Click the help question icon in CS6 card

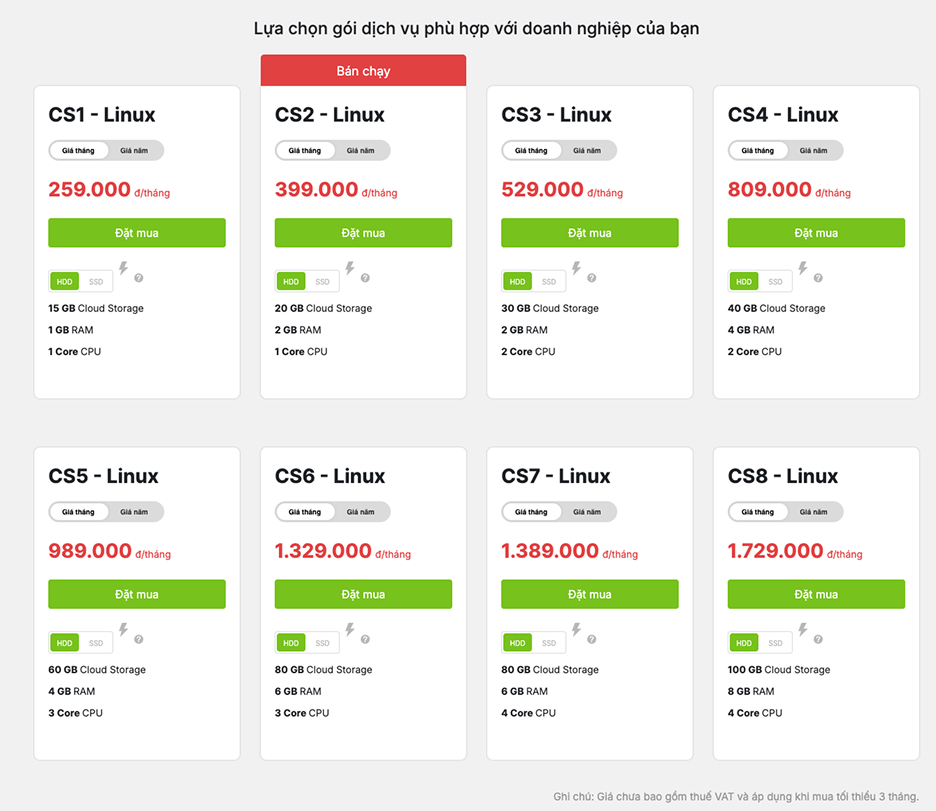pyautogui.click(x=365, y=639)
